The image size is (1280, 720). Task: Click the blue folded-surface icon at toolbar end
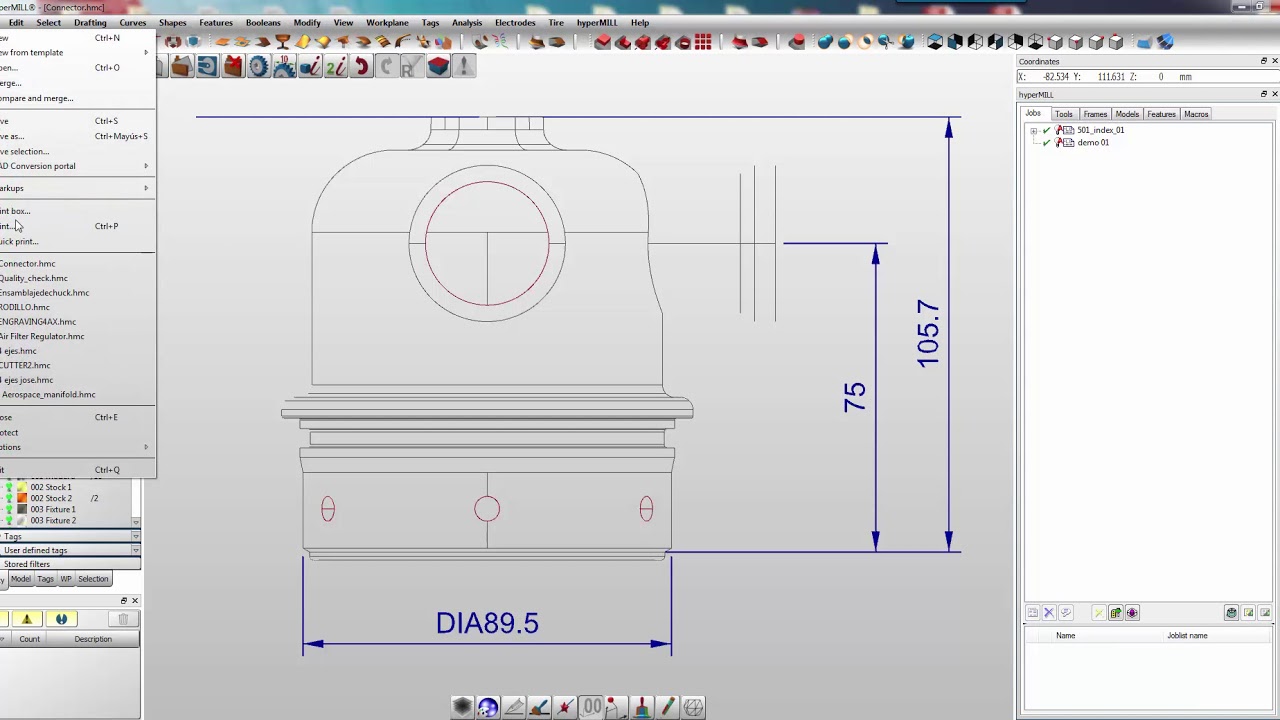pos(1165,42)
